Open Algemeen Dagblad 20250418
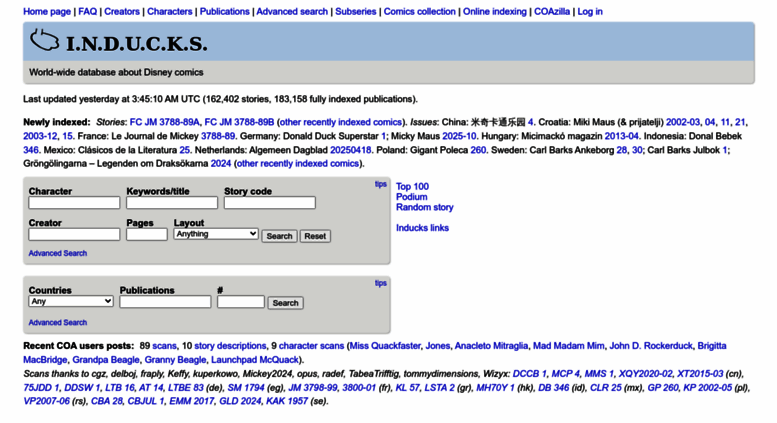 point(351,150)
